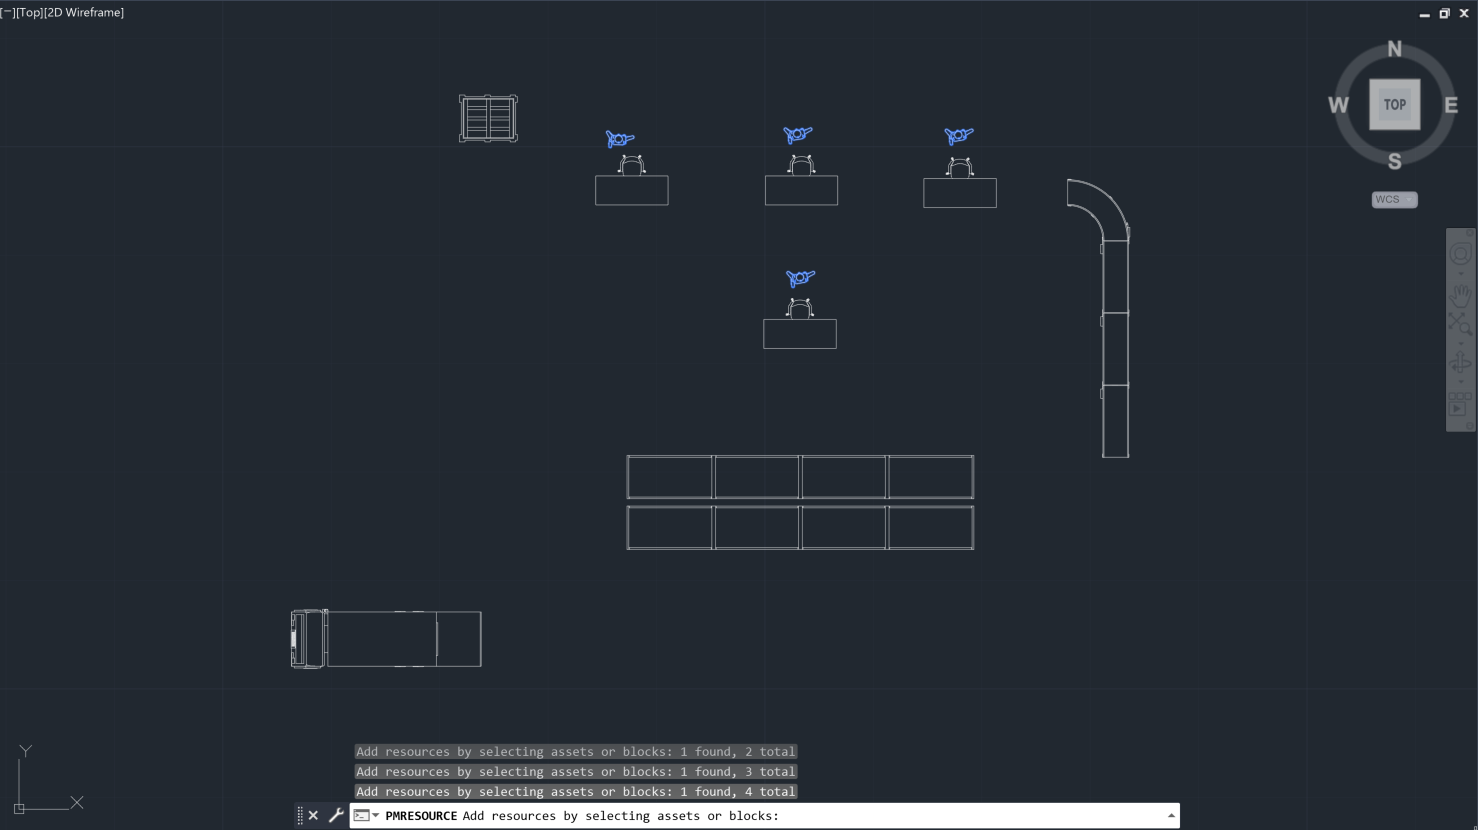Close the navigation bar with its small X
The width and height of the screenshot is (1478, 830).
[x=1470, y=233]
